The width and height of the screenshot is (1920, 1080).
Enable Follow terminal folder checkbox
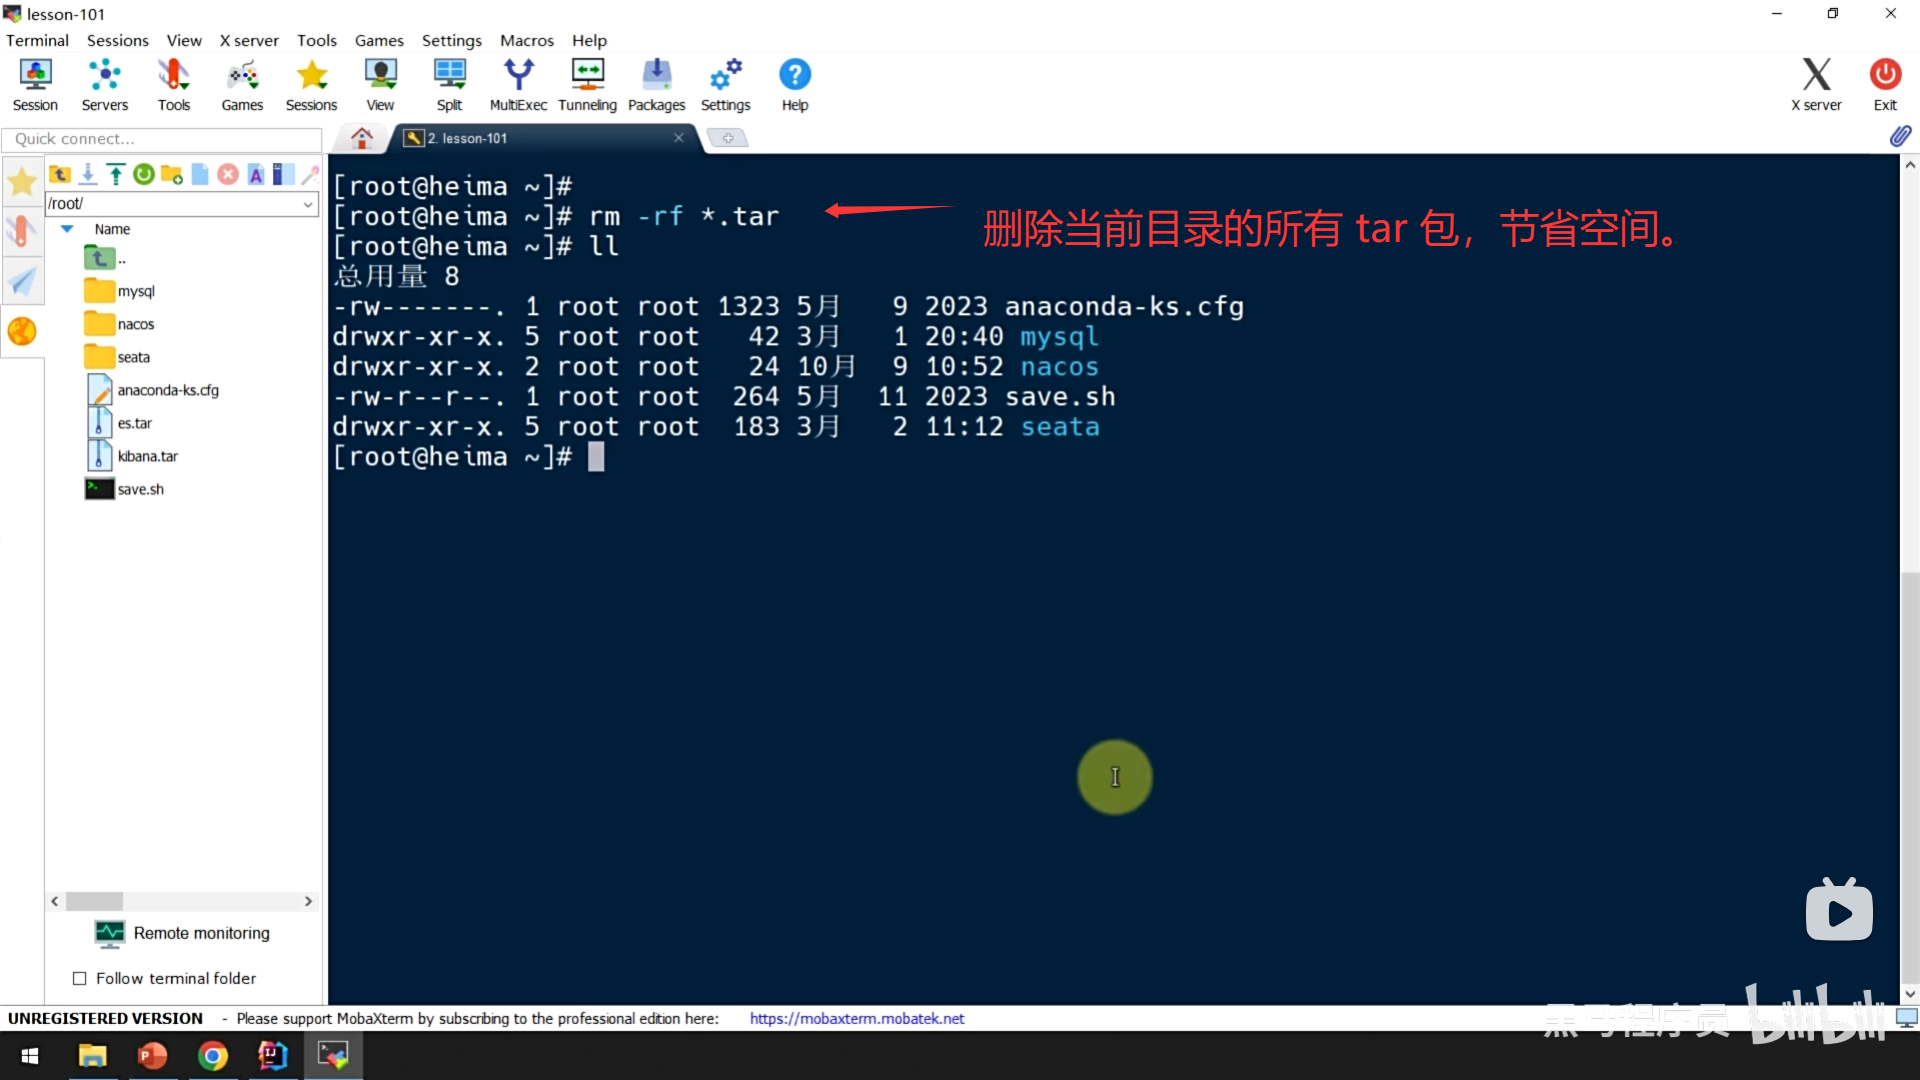click(x=80, y=979)
